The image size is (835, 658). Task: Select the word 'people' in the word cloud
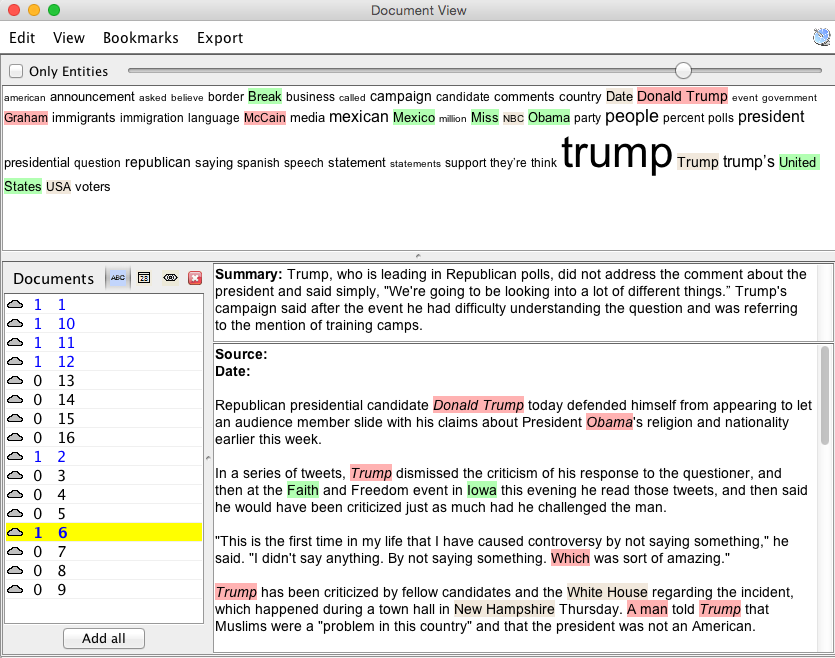click(x=632, y=116)
